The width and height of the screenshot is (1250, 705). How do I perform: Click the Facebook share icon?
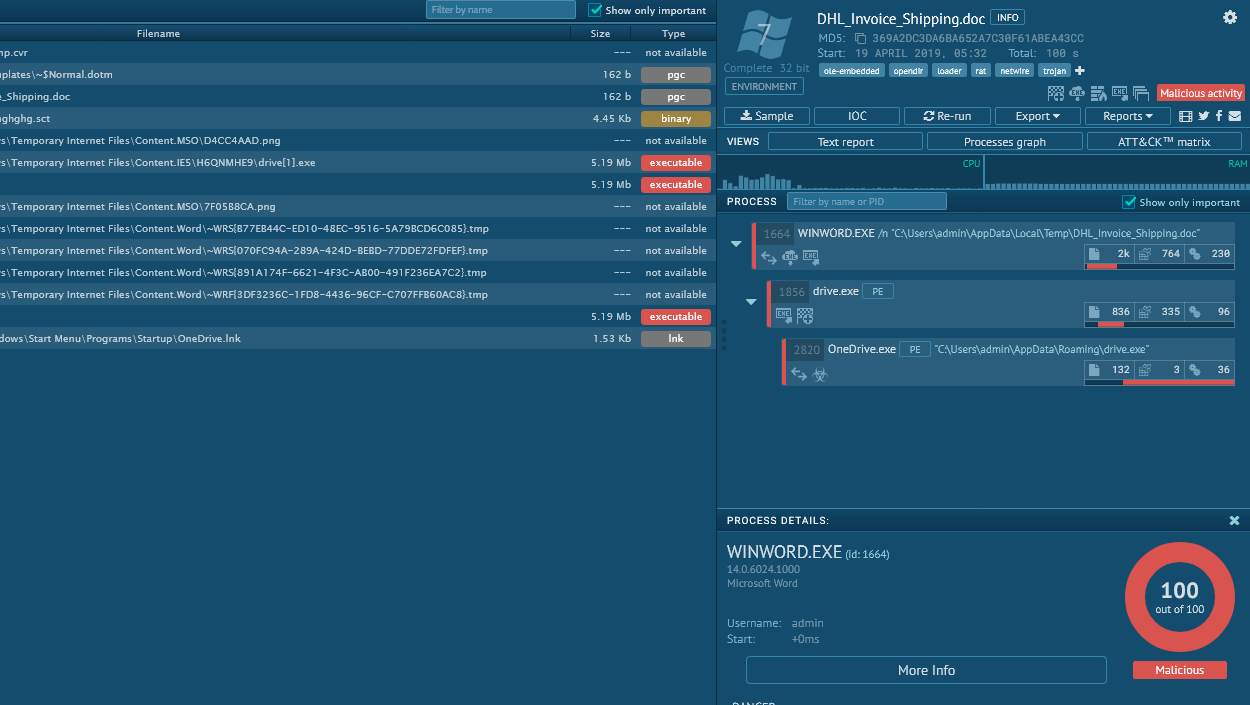[x=1218, y=116]
